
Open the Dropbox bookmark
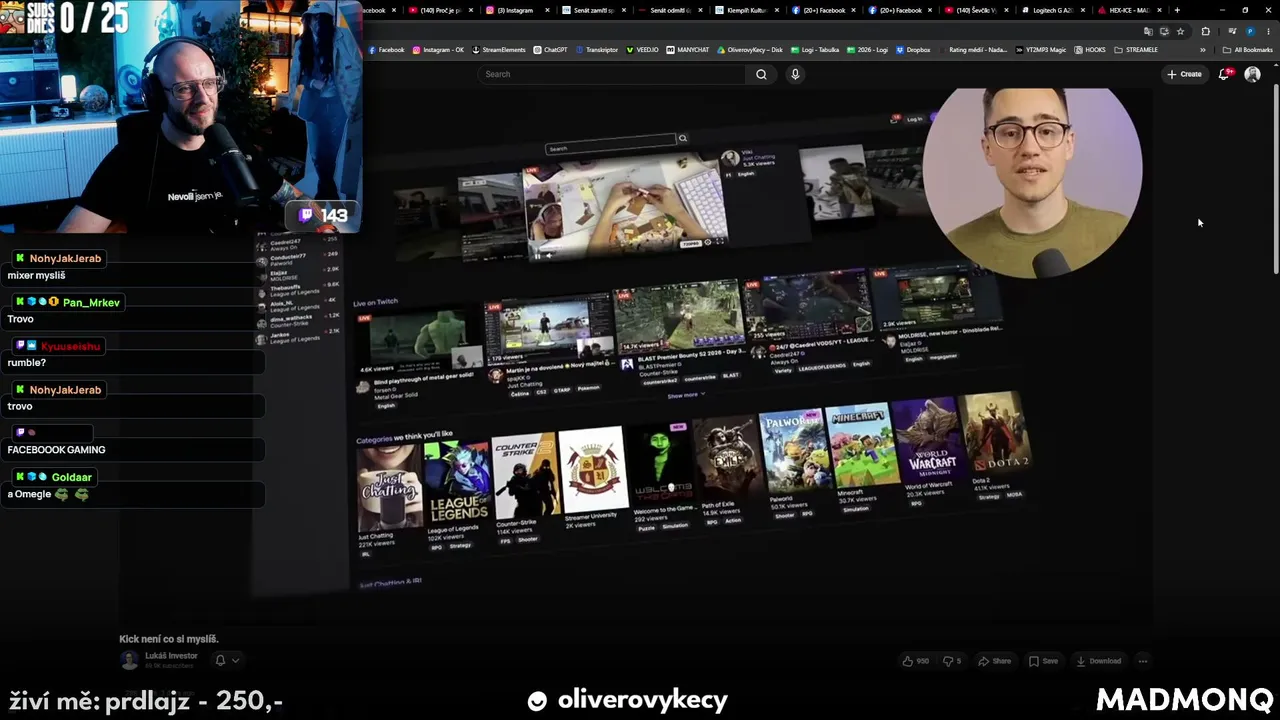click(913, 50)
